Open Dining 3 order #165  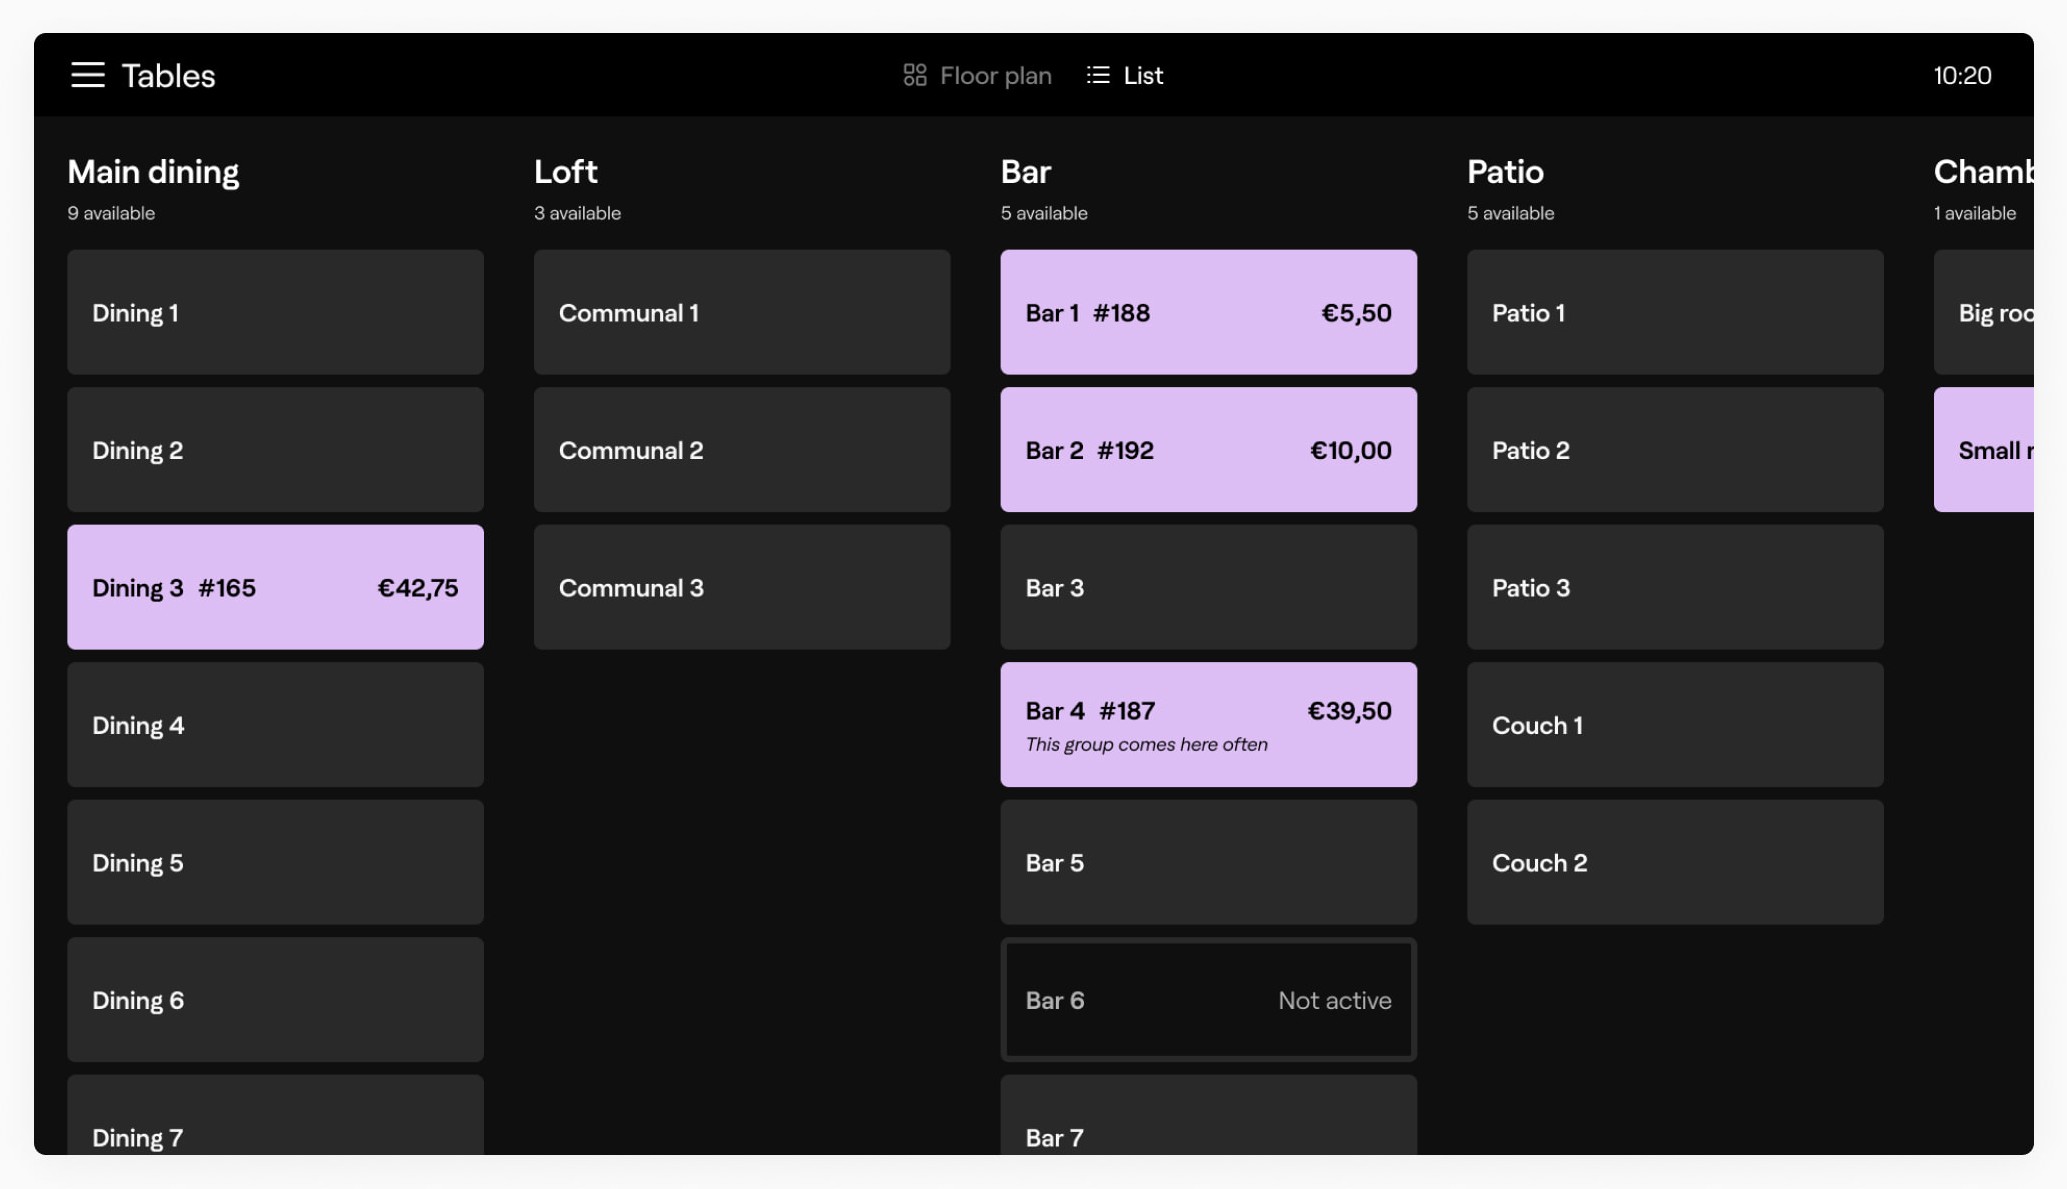coord(275,587)
